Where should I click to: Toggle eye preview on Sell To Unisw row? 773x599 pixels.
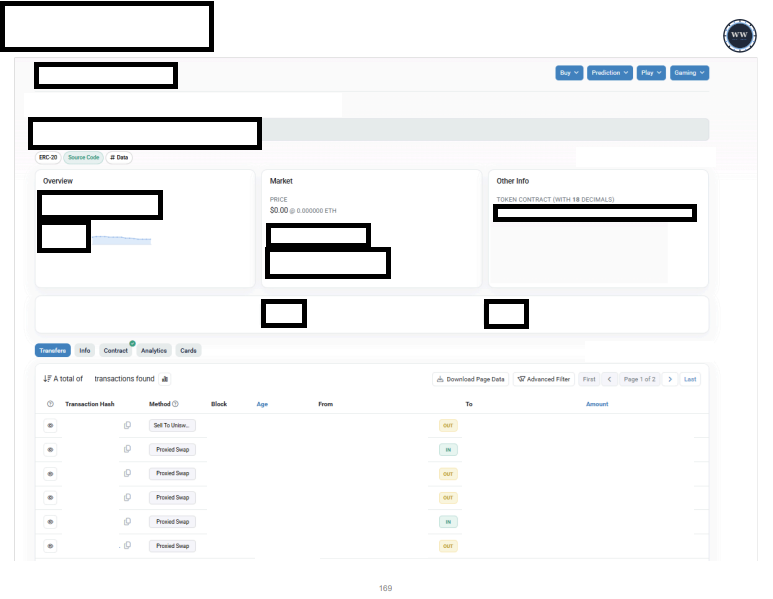[50, 425]
